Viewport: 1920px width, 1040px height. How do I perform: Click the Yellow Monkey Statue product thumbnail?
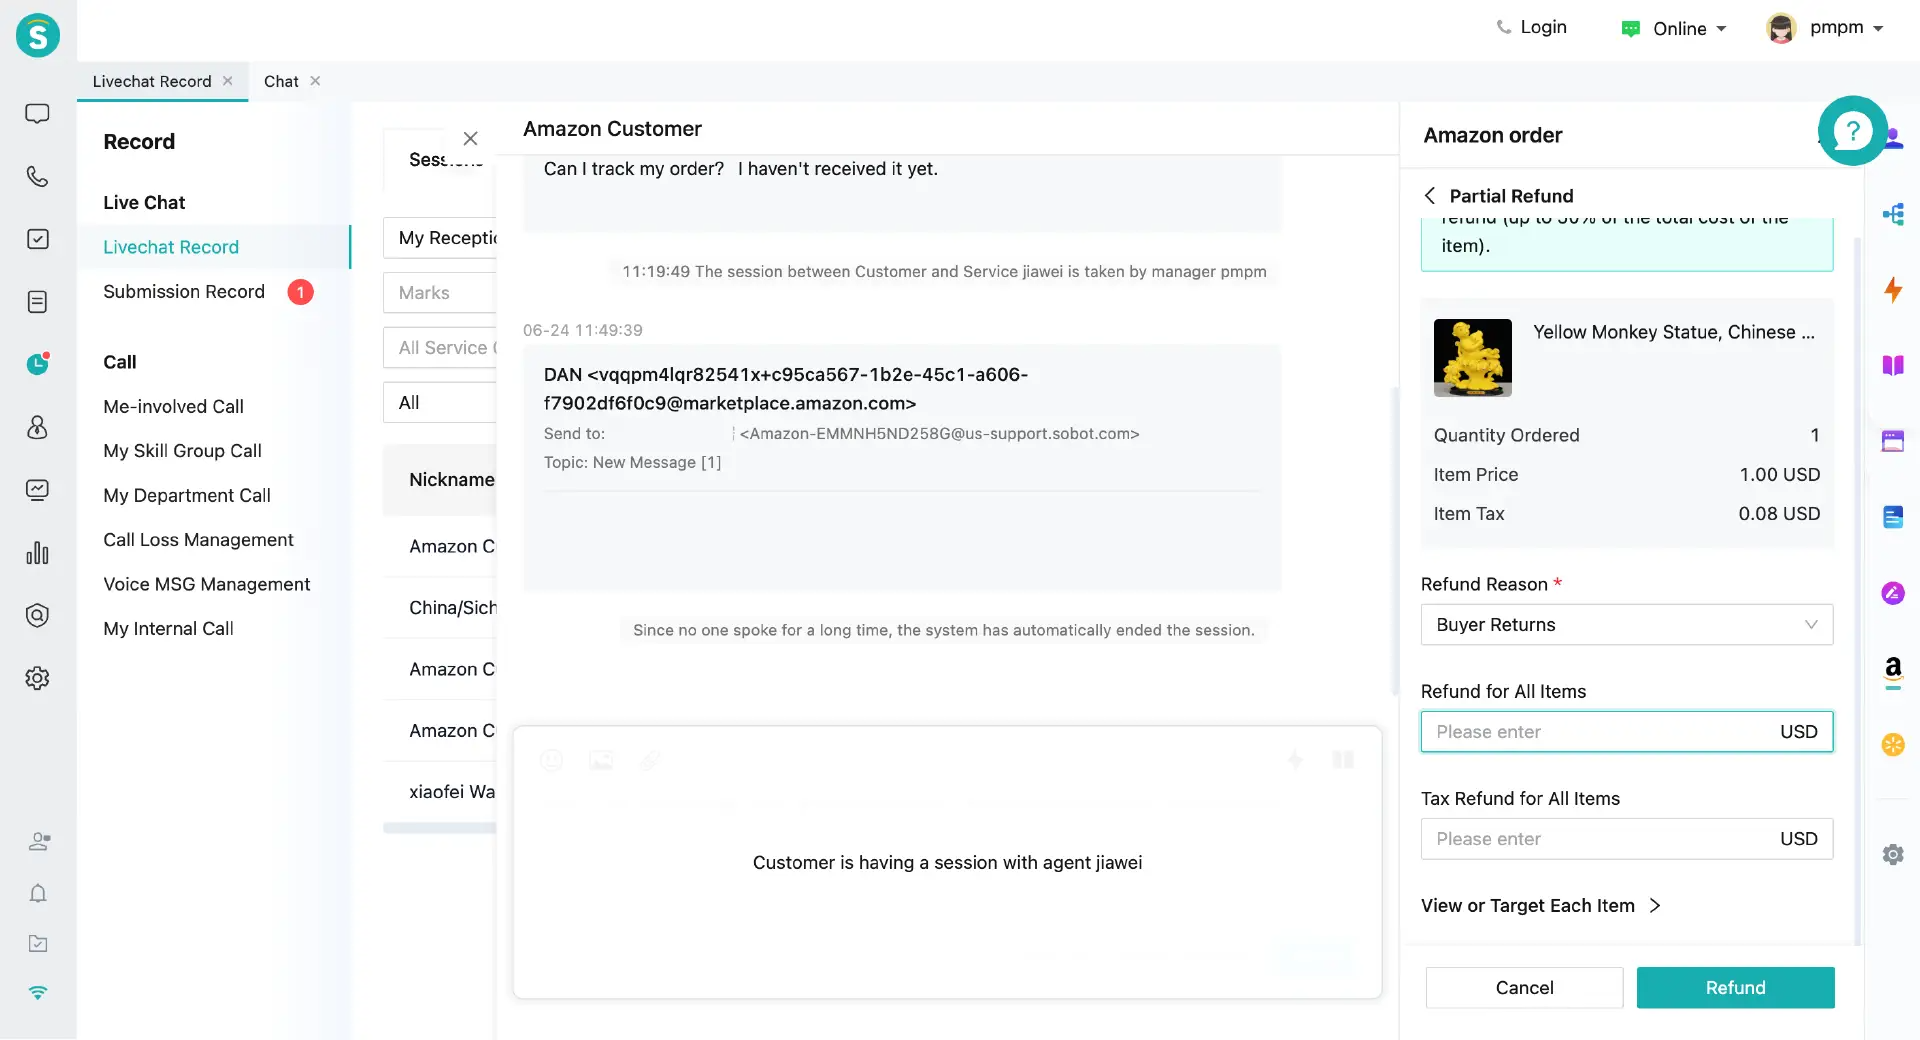1472,358
